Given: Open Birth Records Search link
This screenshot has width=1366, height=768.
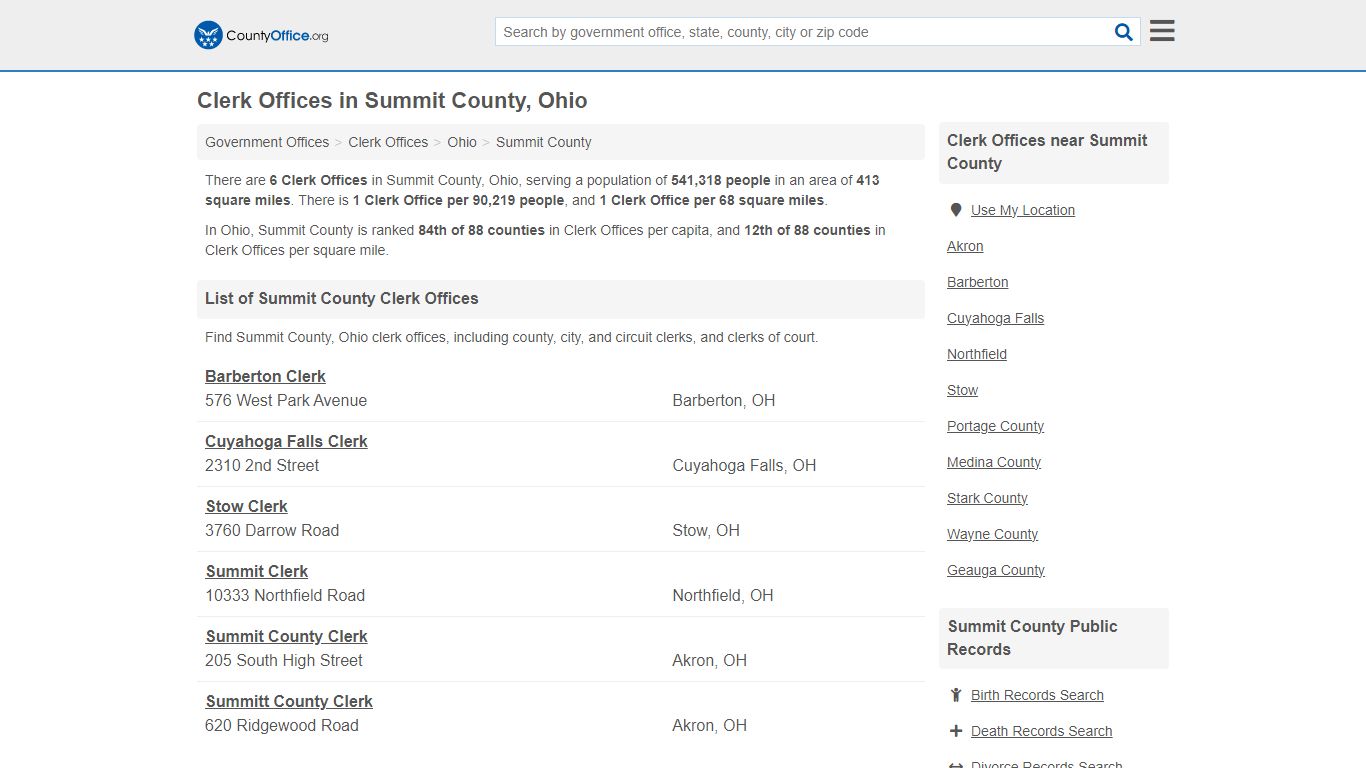Looking at the screenshot, I should [x=1037, y=695].
